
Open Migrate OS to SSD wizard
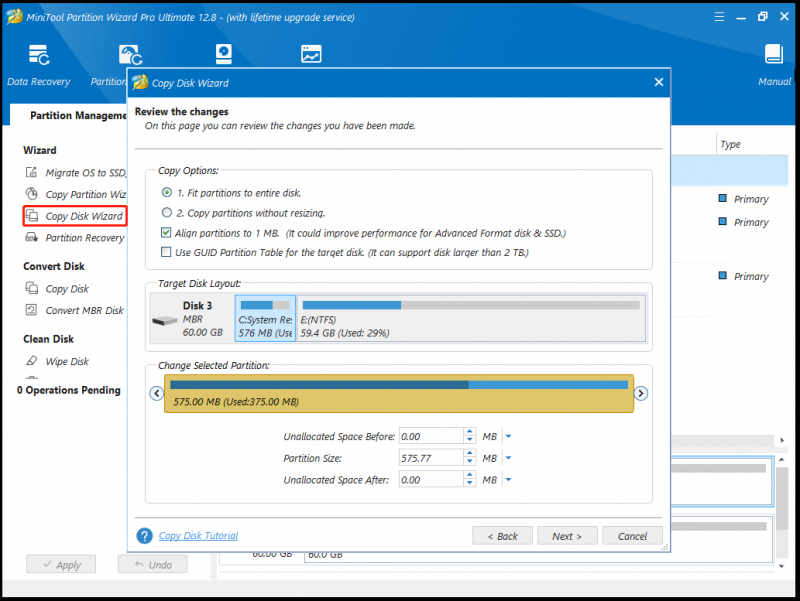point(86,172)
